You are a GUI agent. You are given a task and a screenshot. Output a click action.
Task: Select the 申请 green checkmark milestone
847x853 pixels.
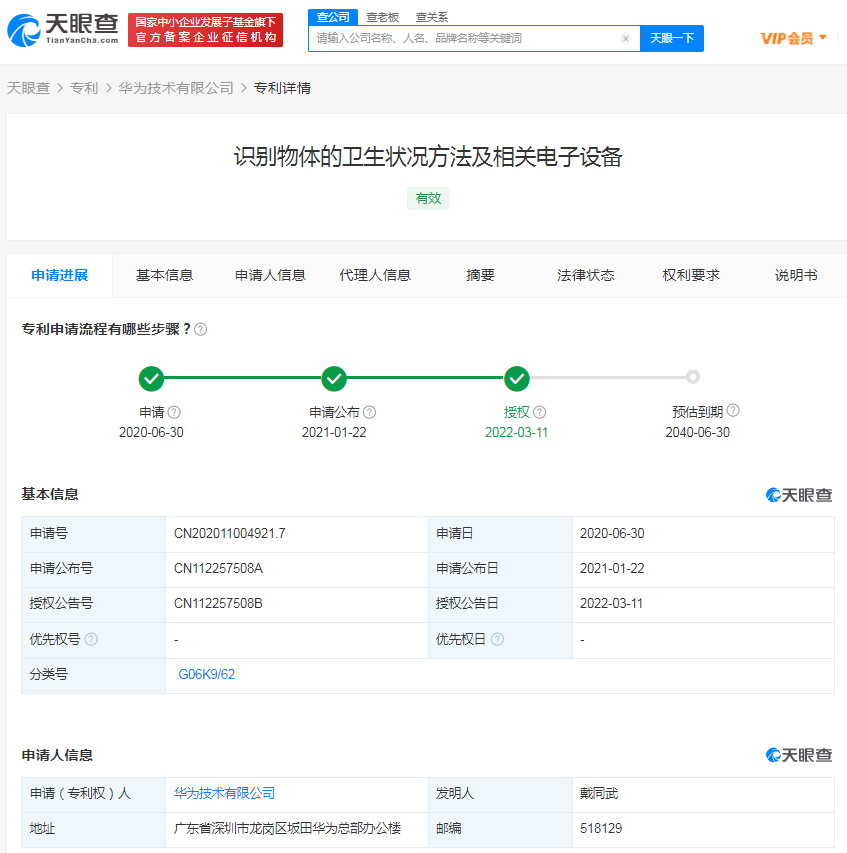pos(151,379)
